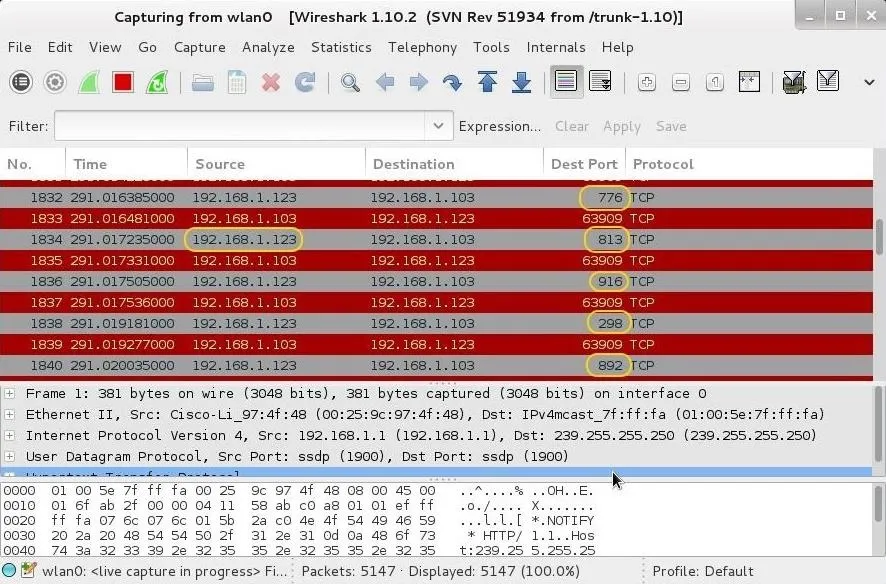Sort by the Time column header

click(x=127, y=164)
